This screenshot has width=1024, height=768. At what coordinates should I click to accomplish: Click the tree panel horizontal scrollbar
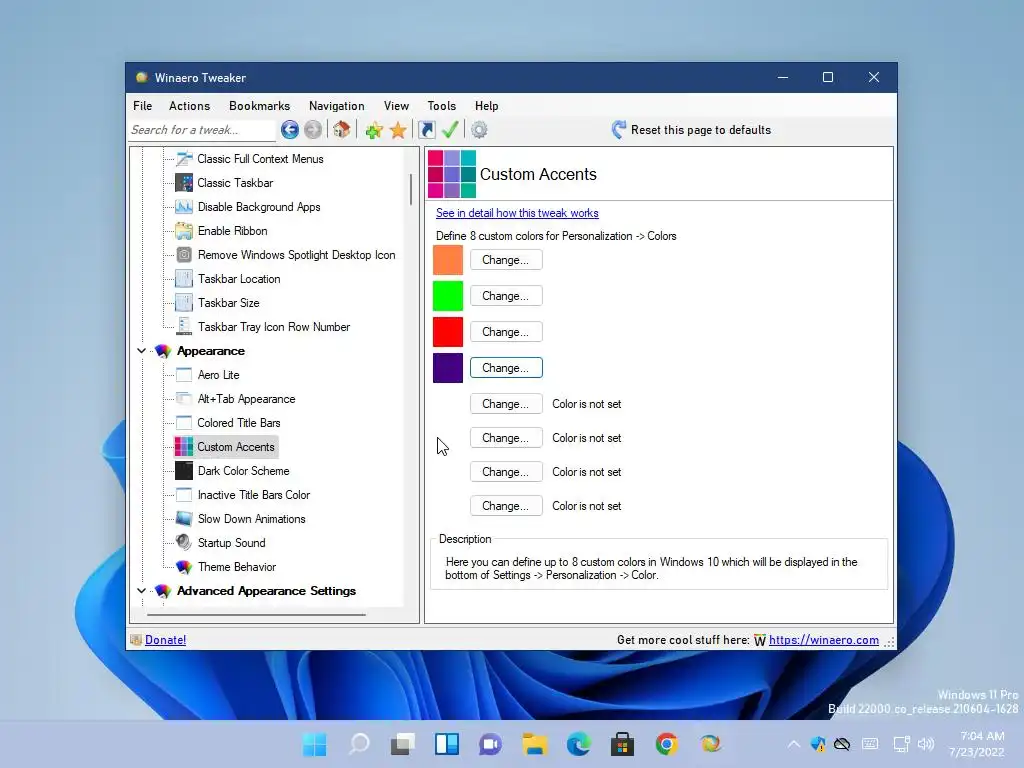click(x=256, y=615)
